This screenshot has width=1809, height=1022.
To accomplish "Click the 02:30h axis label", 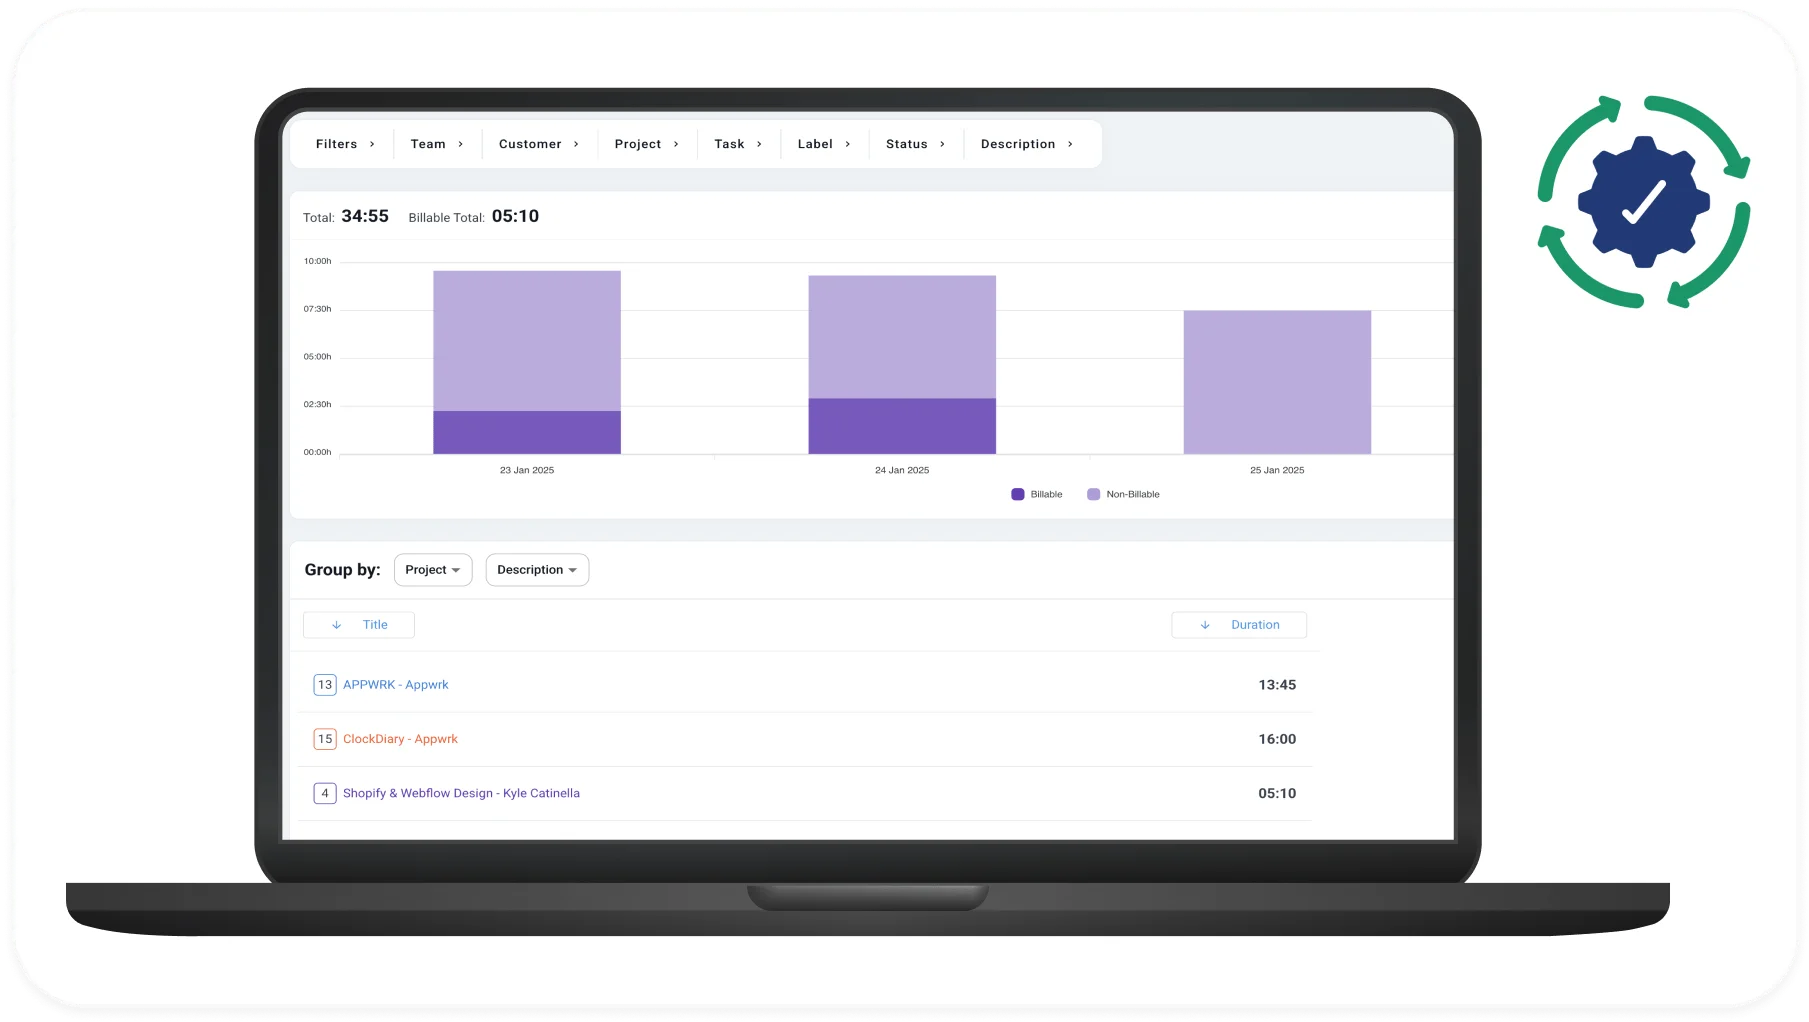I will click(318, 405).
